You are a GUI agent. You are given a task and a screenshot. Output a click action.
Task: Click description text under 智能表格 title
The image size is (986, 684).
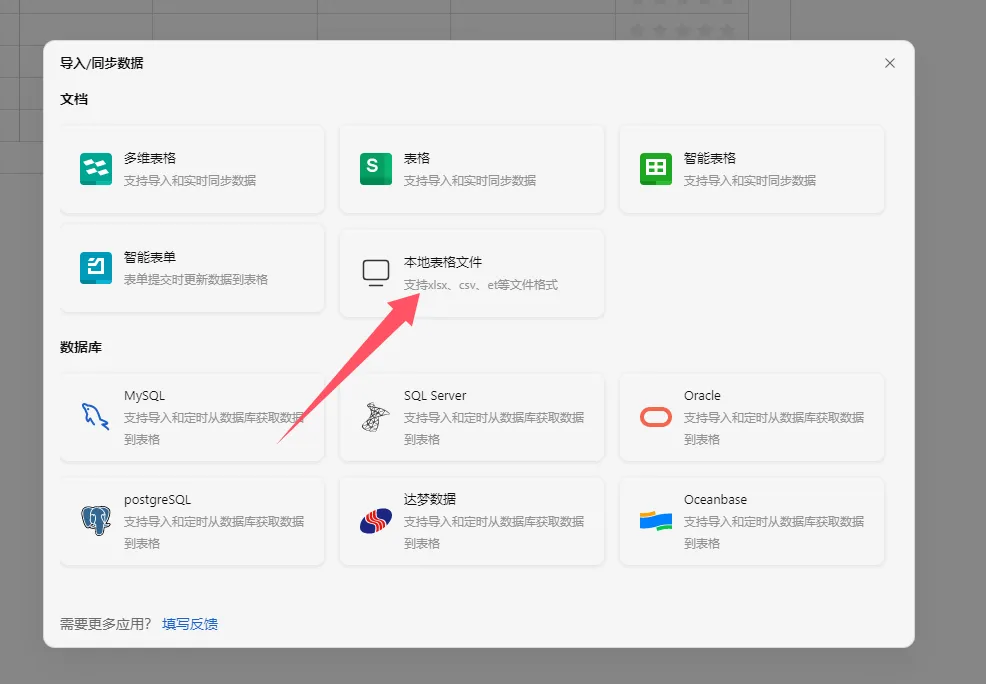point(750,180)
